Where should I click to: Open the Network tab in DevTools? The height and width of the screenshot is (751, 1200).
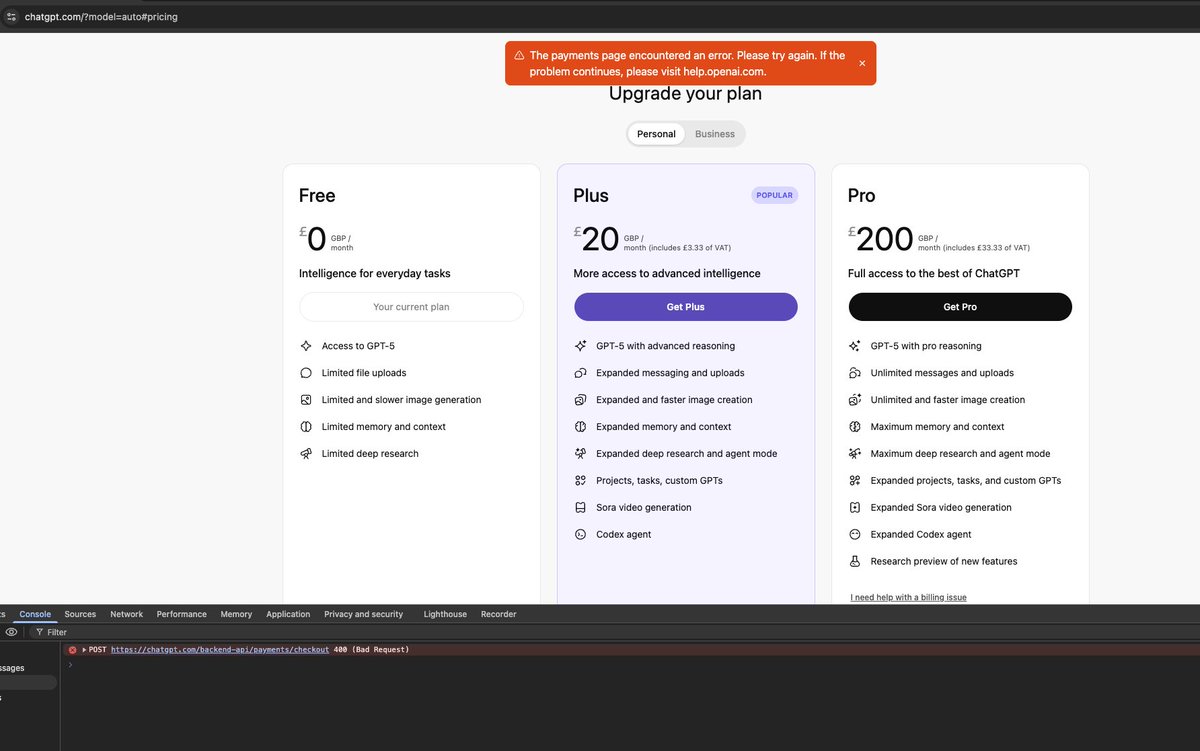point(126,614)
